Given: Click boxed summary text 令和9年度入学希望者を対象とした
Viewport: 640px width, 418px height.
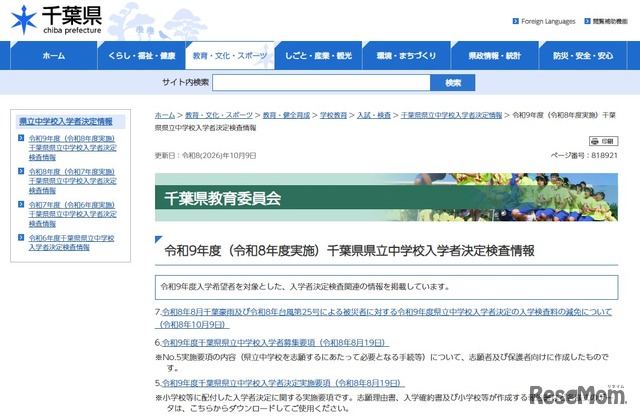Looking at the screenshot, I should [x=304, y=287].
